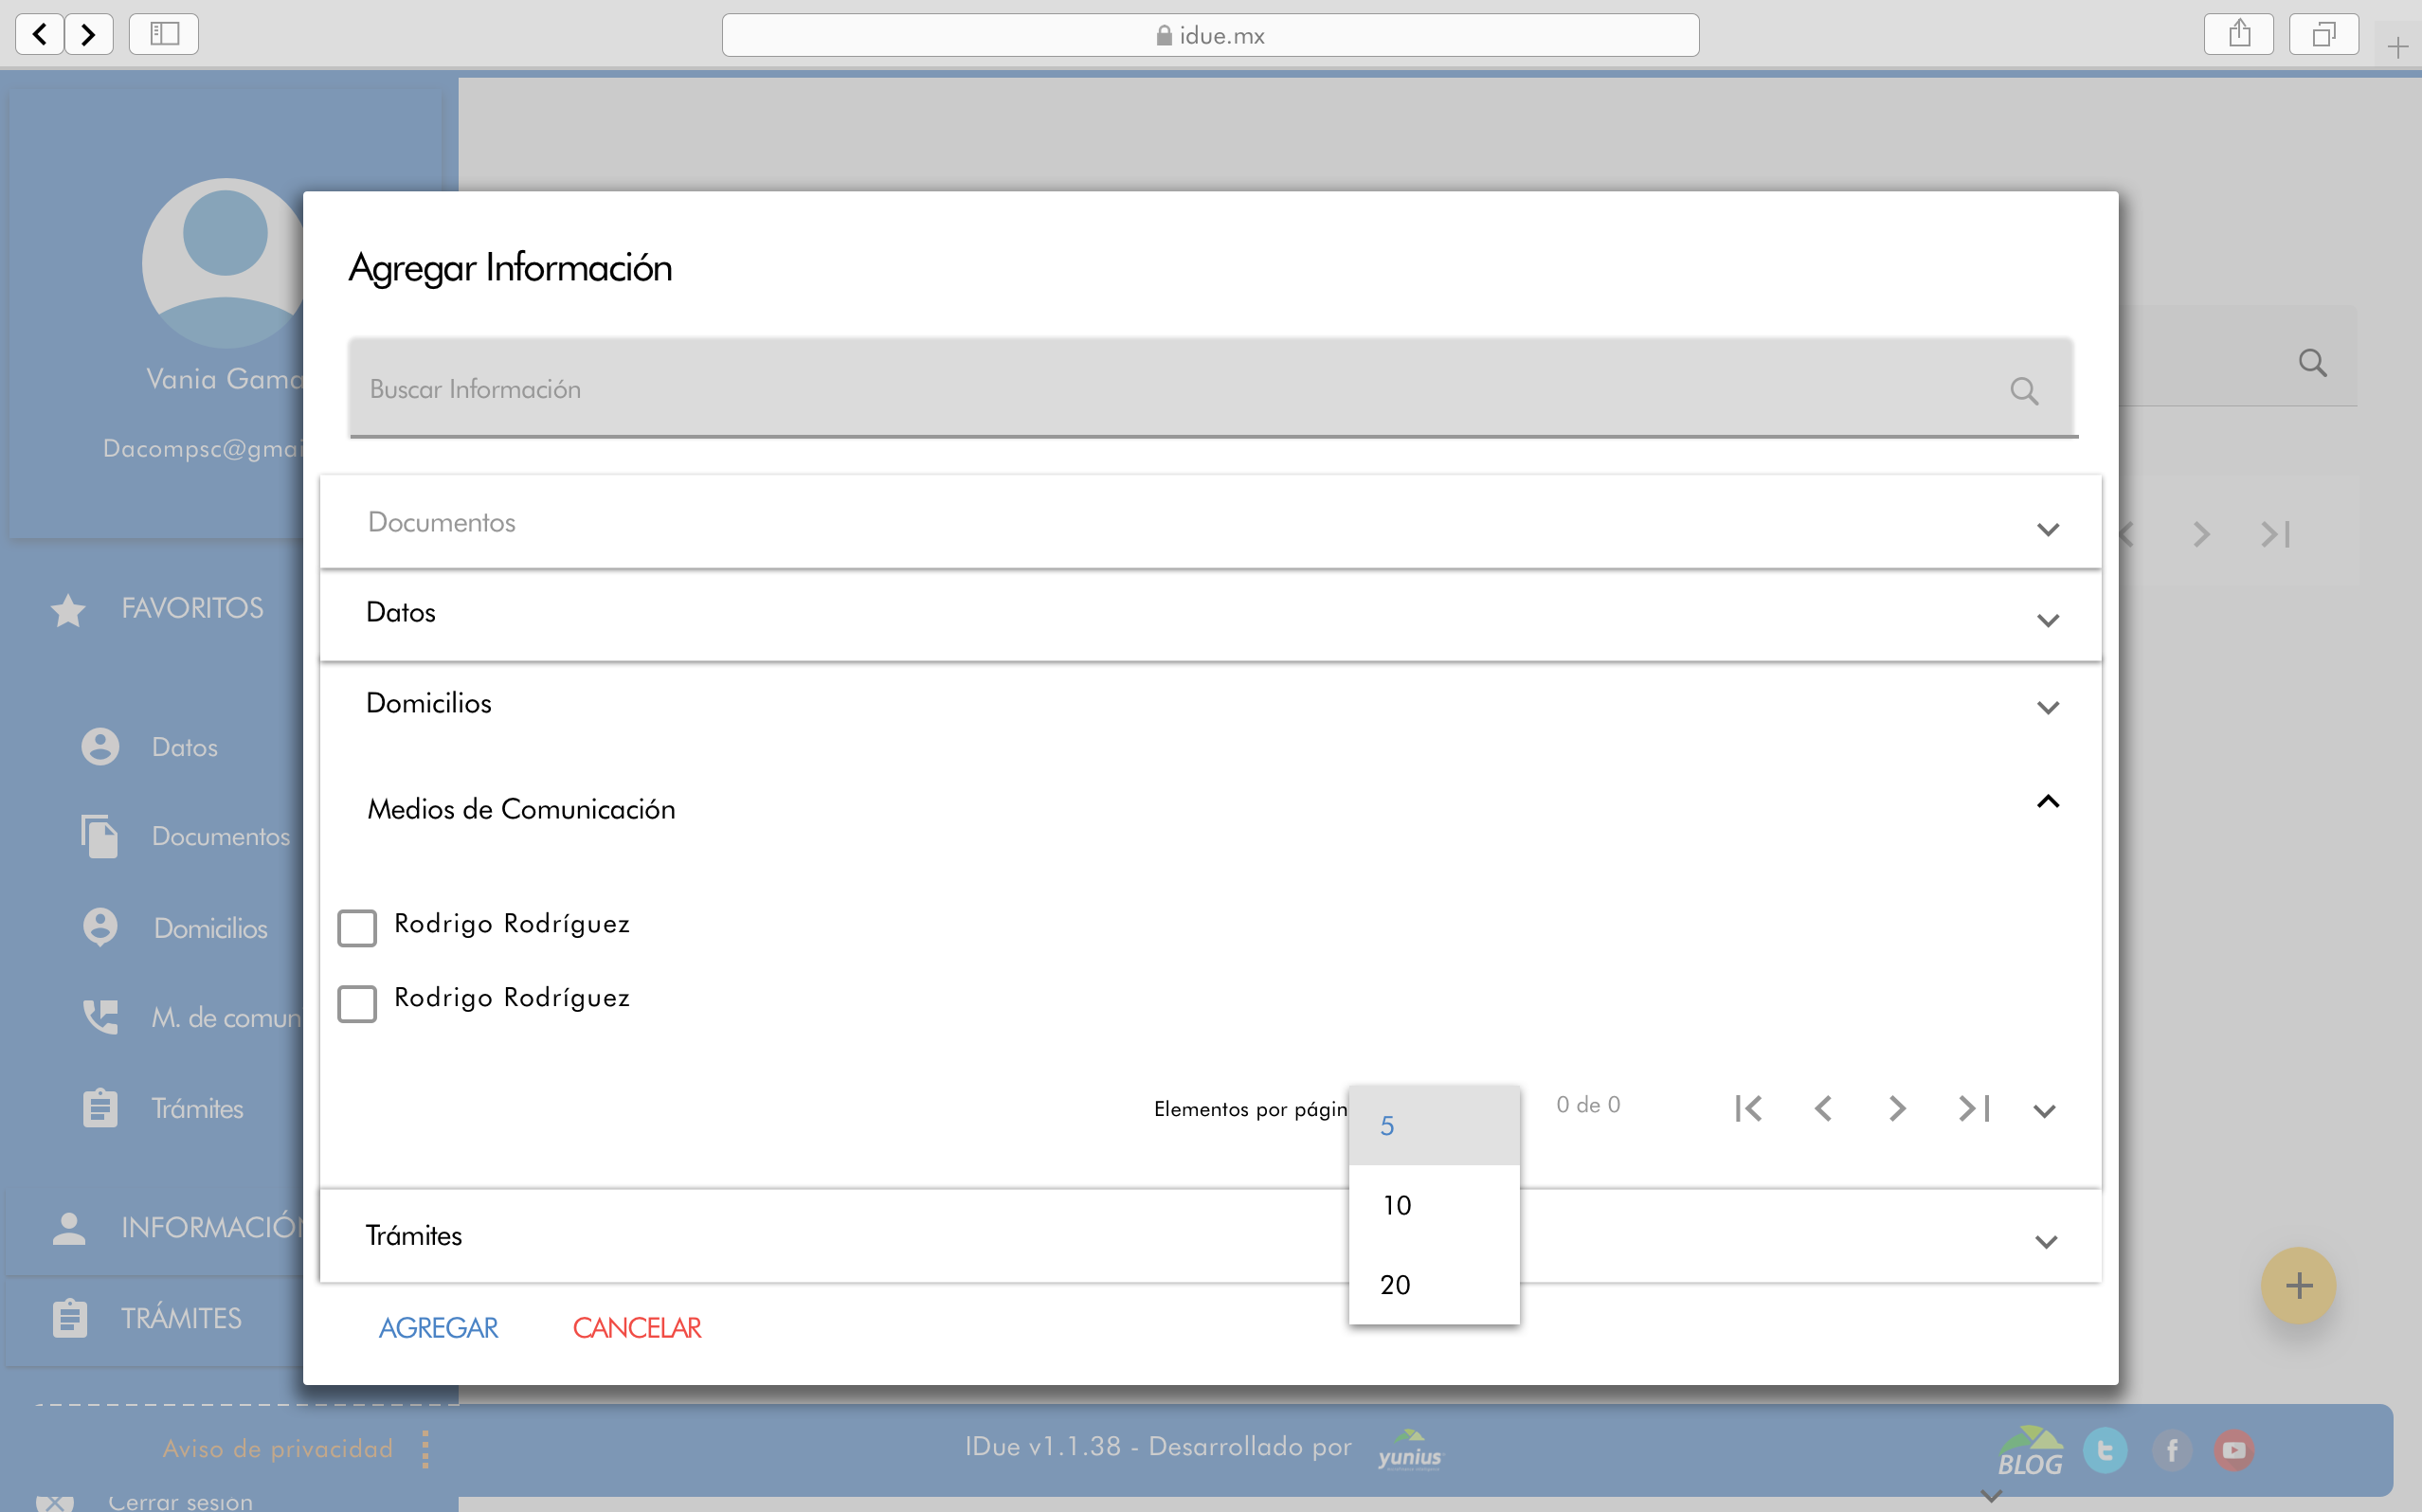
Task: Go to next page in dialog paginator
Action: (x=1897, y=1108)
